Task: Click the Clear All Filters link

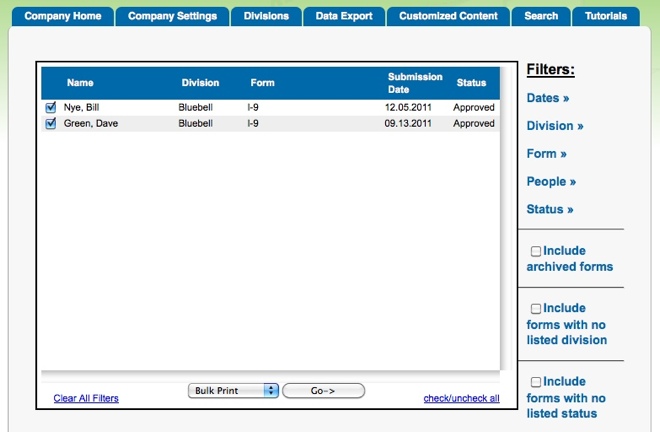Action: pyautogui.click(x=86, y=398)
